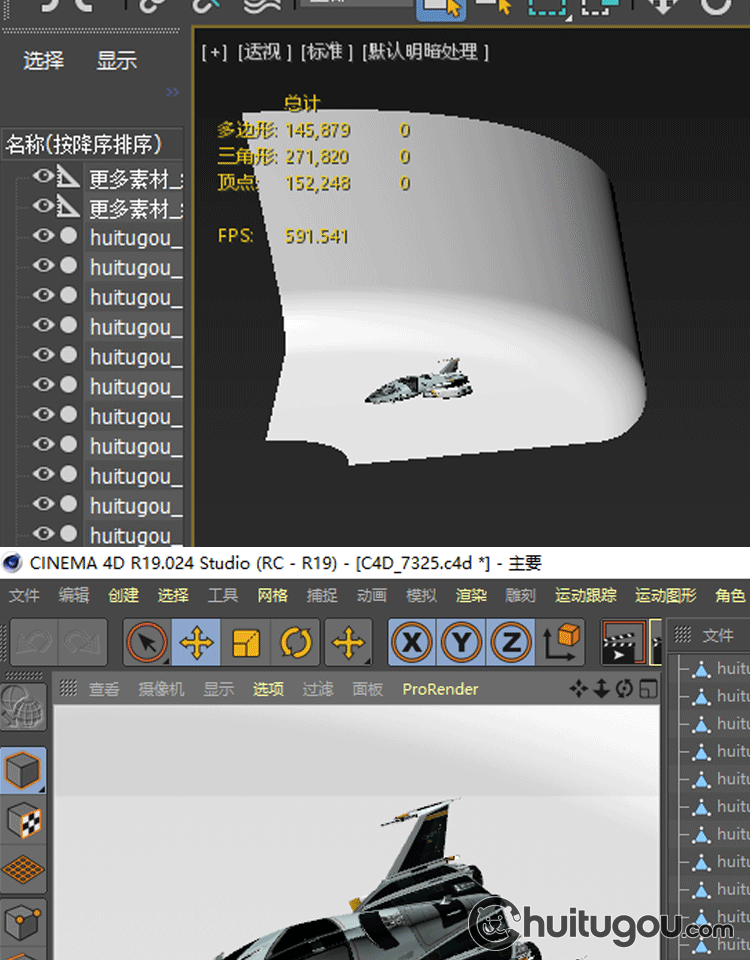Activate the highlighted Move tool in Cinema 4D toolbar
Viewport: 750px width, 960px height.
pyautogui.click(x=196, y=642)
